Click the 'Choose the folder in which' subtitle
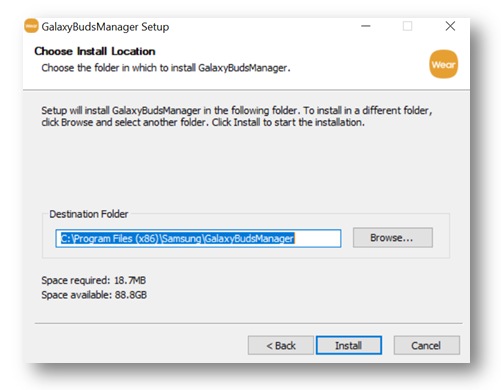501x390 pixels. point(166,68)
